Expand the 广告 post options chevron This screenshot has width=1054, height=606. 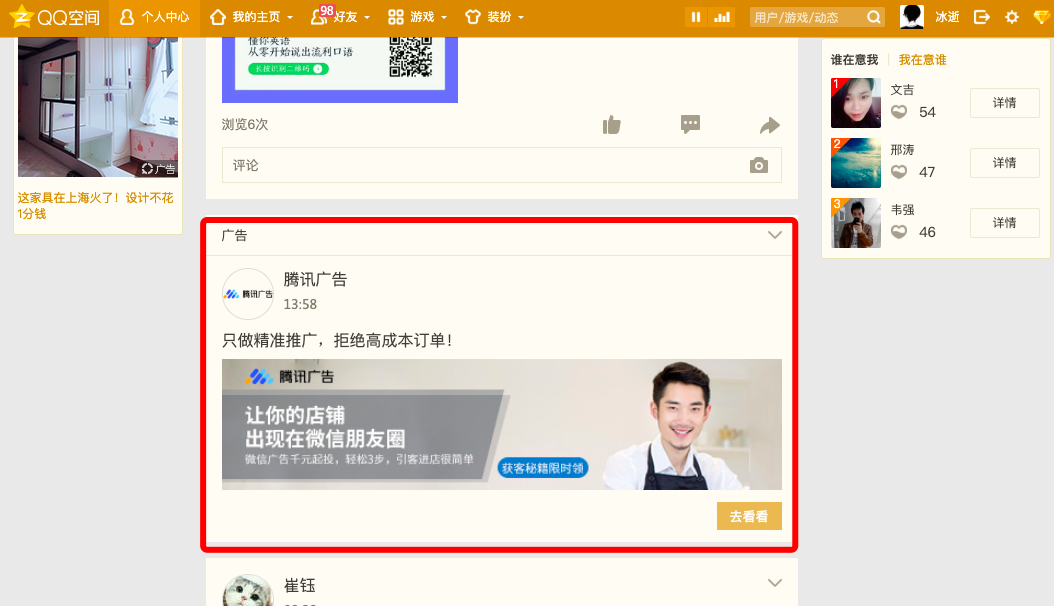[775, 235]
